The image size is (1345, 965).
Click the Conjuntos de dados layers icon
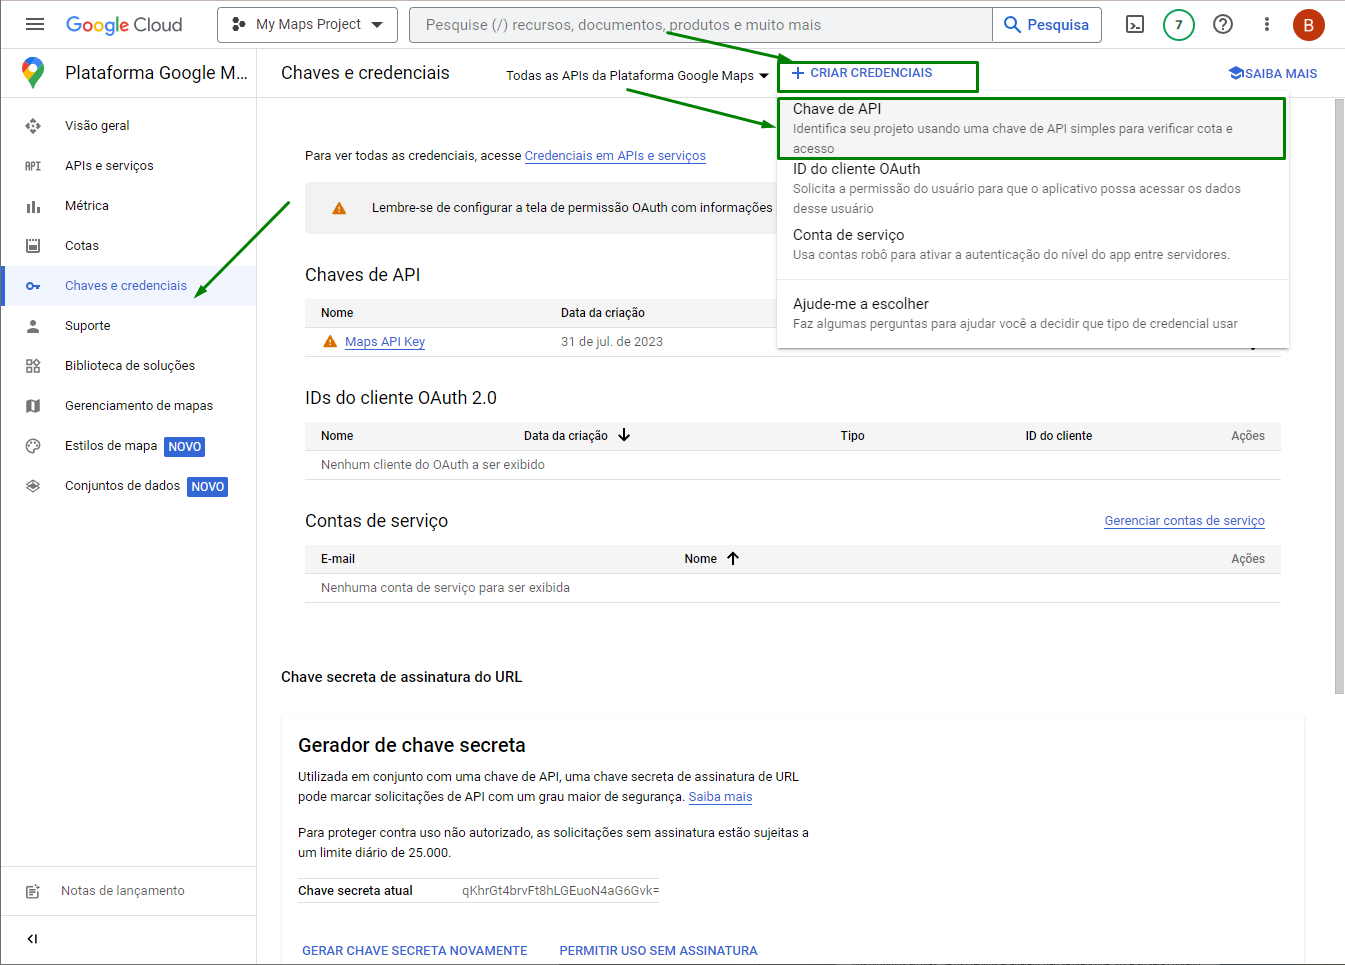tap(33, 486)
